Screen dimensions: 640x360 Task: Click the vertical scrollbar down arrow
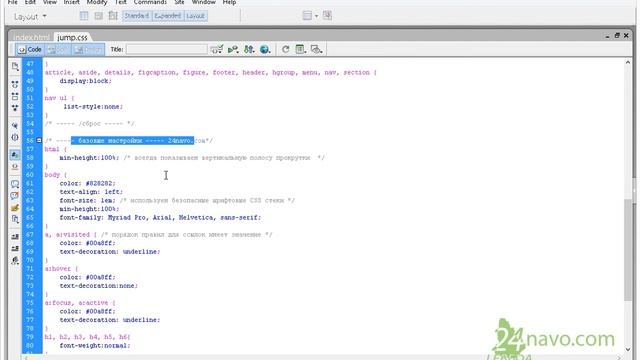(628, 349)
